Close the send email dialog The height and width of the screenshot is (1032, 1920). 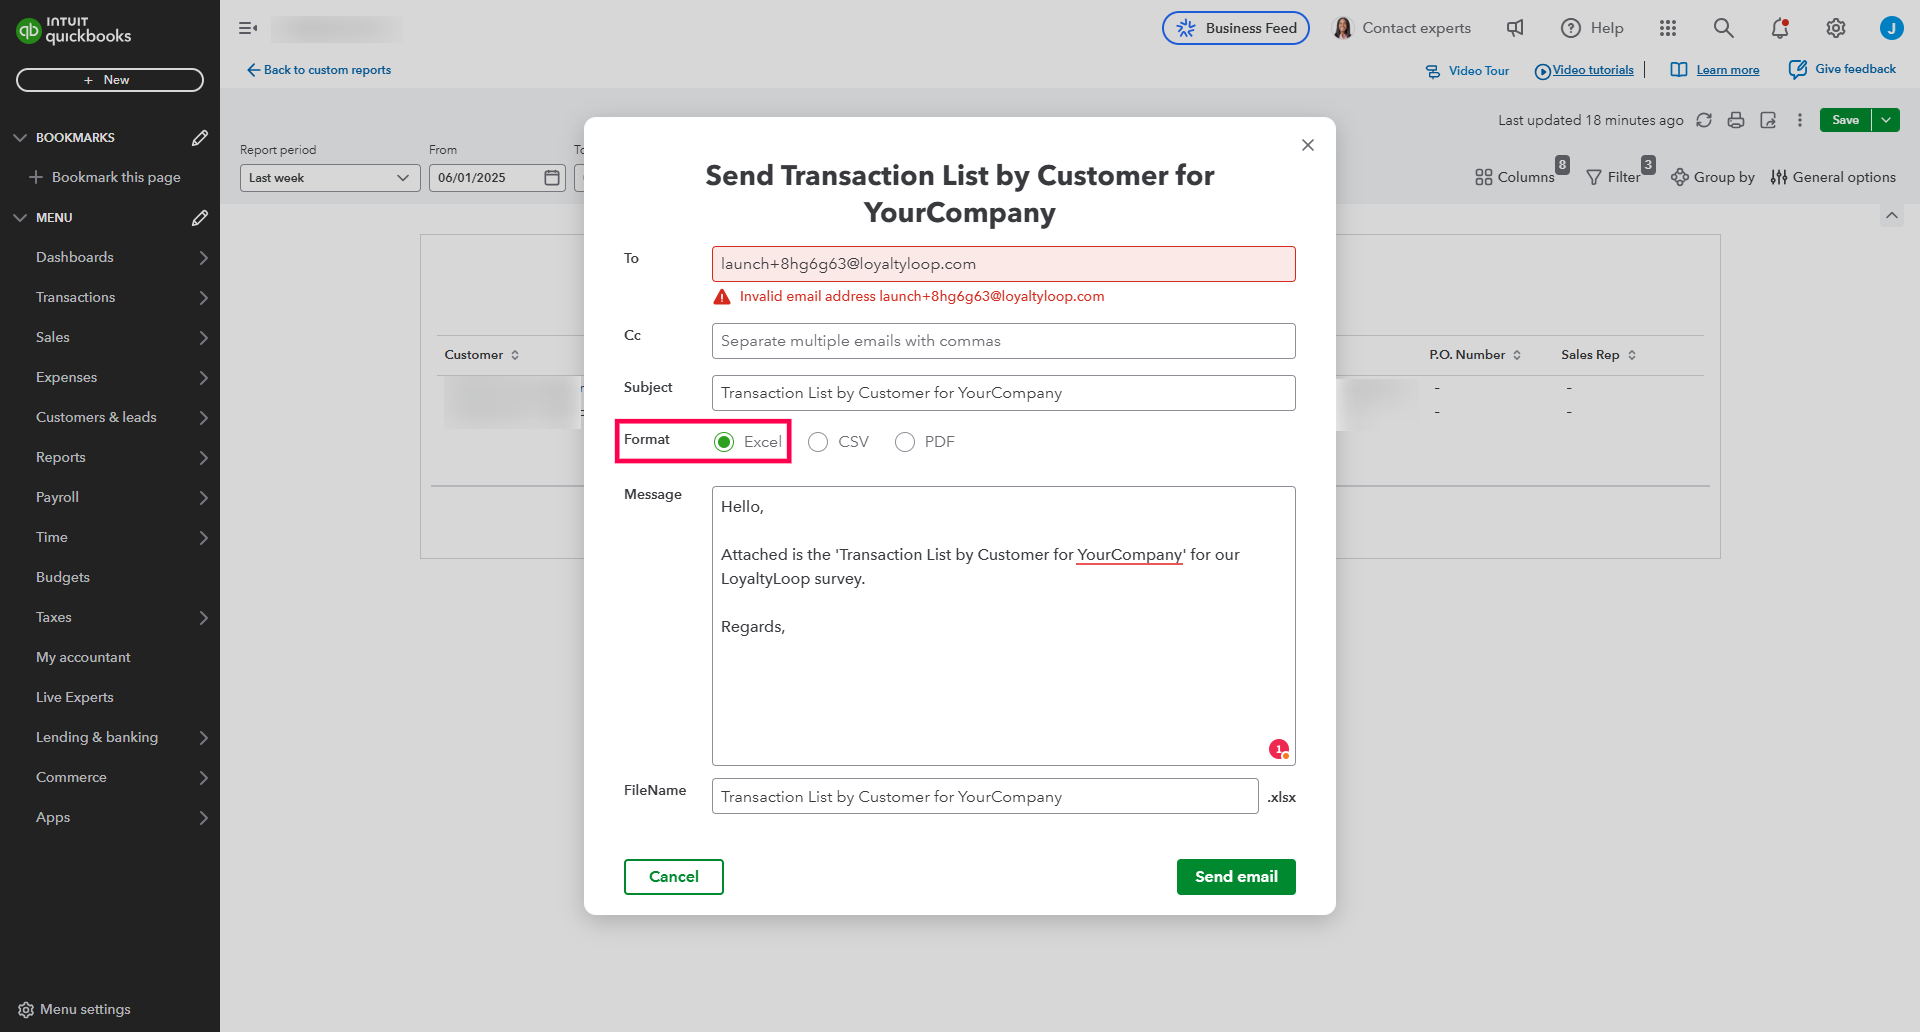tap(1307, 145)
